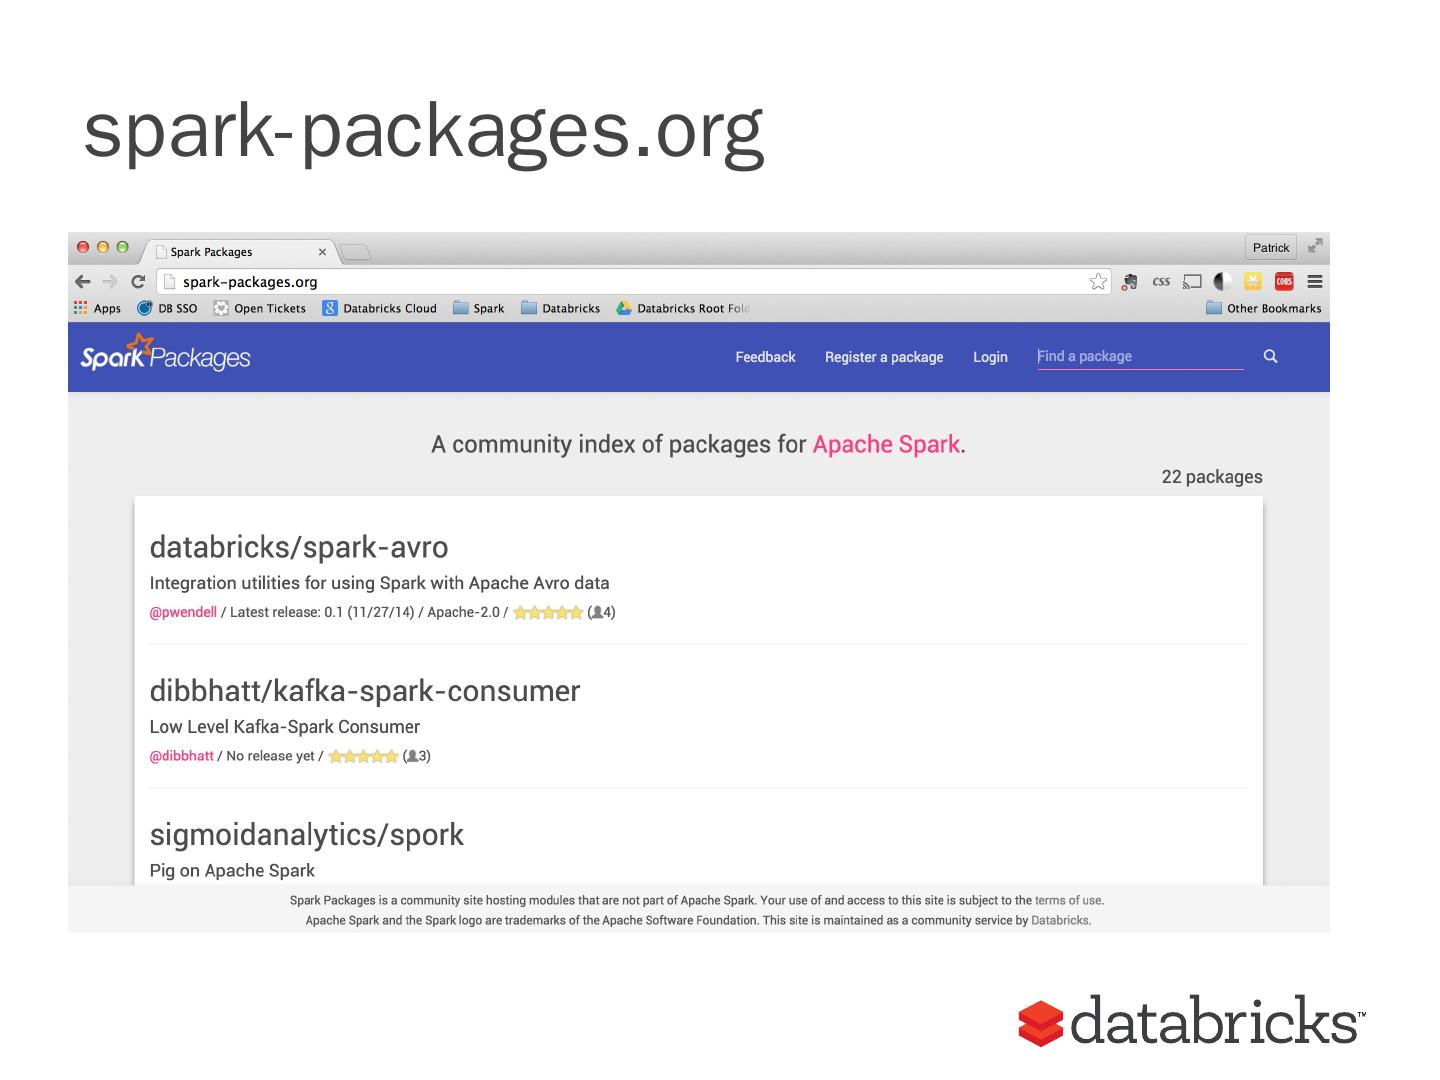The image size is (1440, 1080).
Task: Click the spark-packages.org address bar
Action: pos(634,282)
